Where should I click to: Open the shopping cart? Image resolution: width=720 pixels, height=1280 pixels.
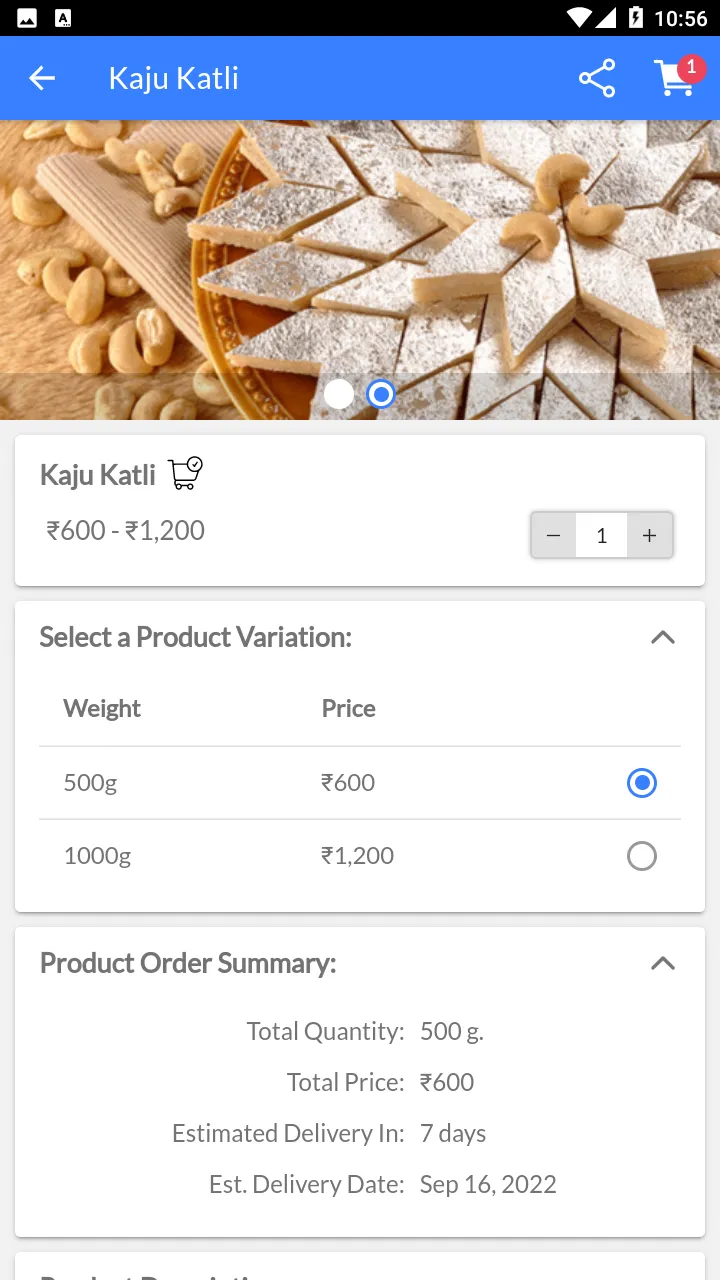tap(674, 80)
